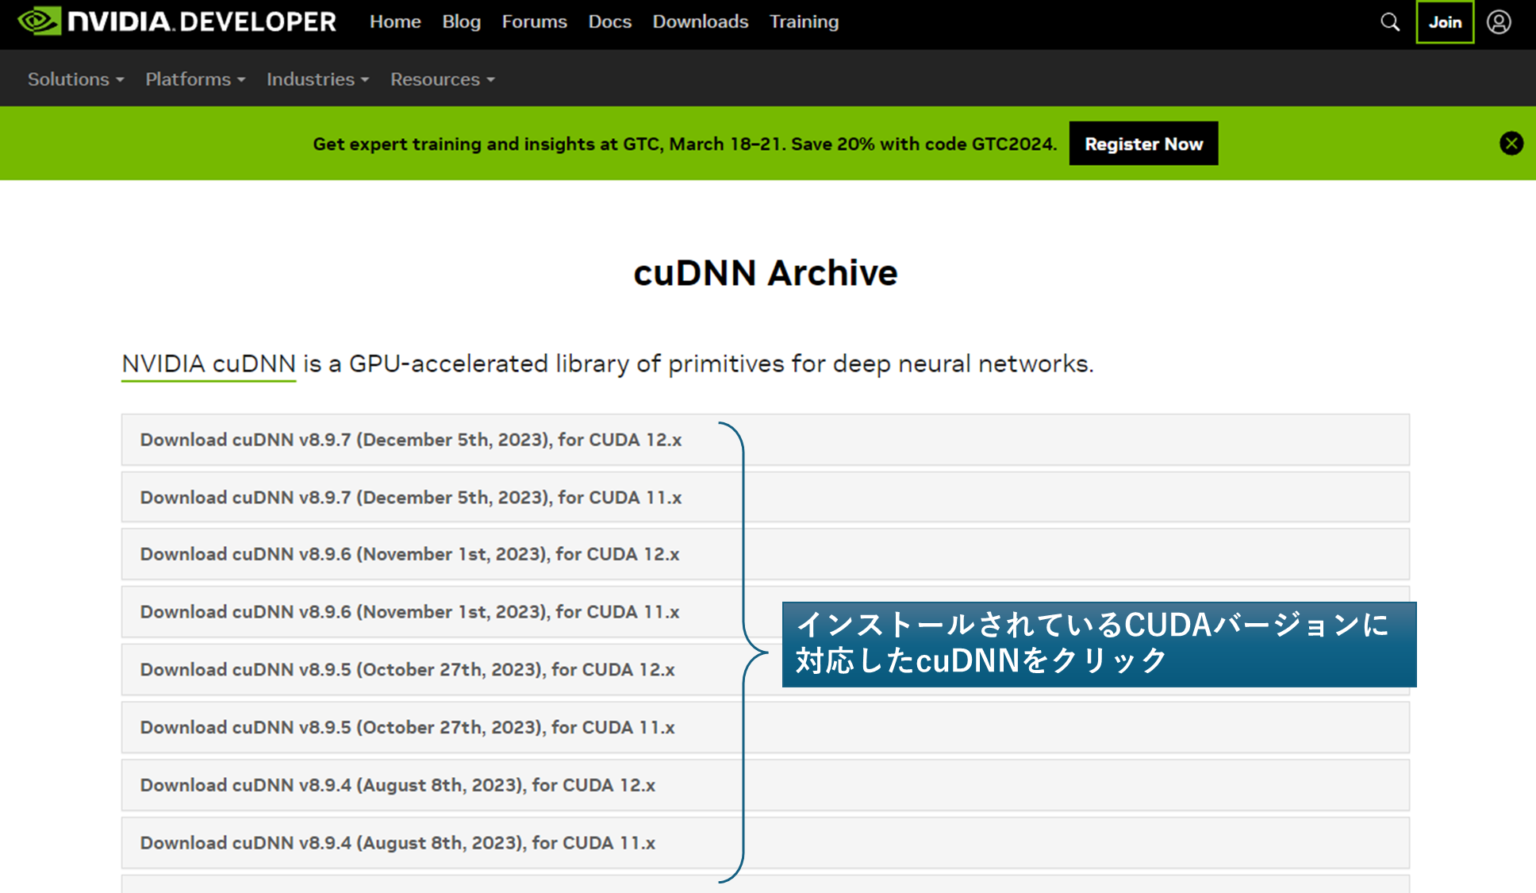This screenshot has height=893, width=1536.
Task: Click the Register Now button
Action: tap(1143, 143)
